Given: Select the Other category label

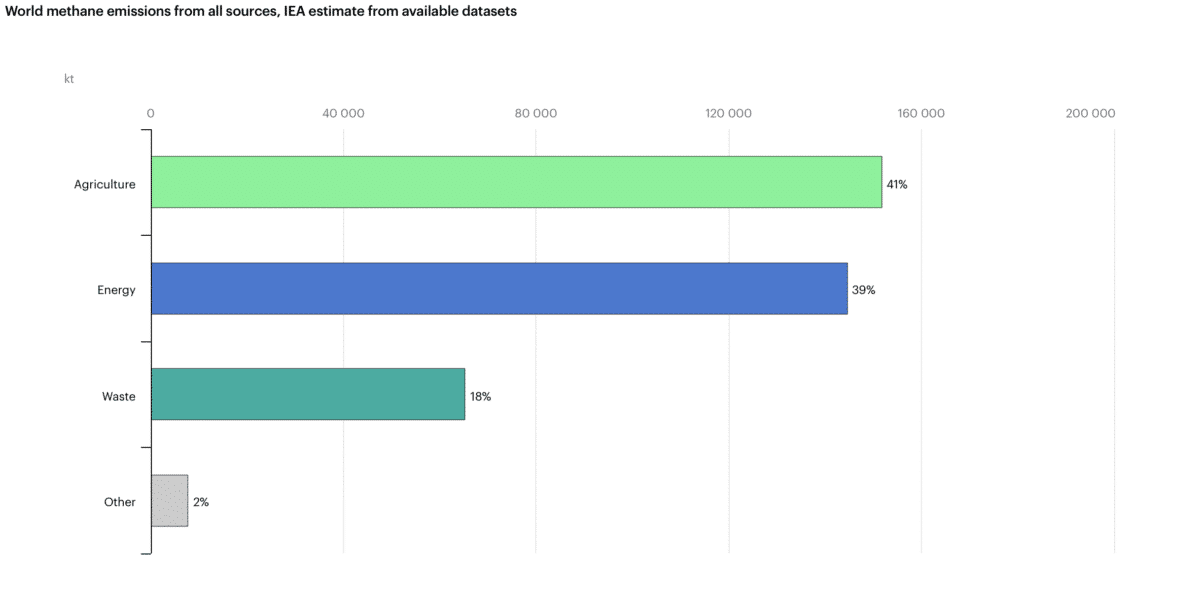Looking at the screenshot, I should pos(119,502).
